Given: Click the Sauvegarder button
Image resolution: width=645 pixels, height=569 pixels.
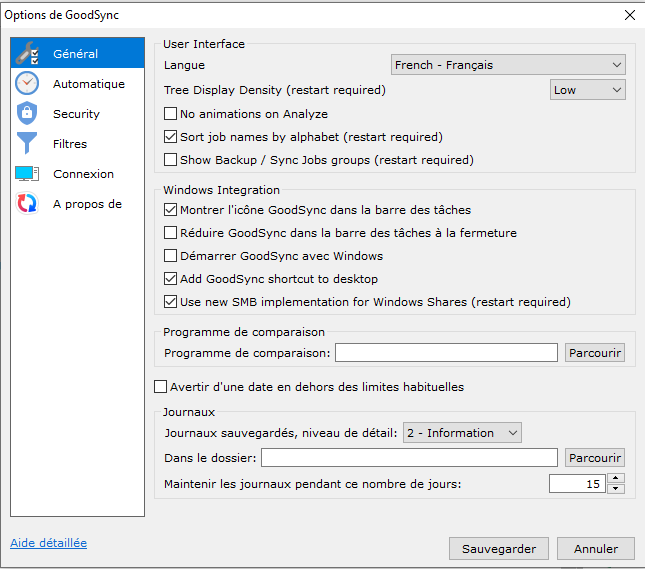Looking at the screenshot, I should tap(499, 548).
